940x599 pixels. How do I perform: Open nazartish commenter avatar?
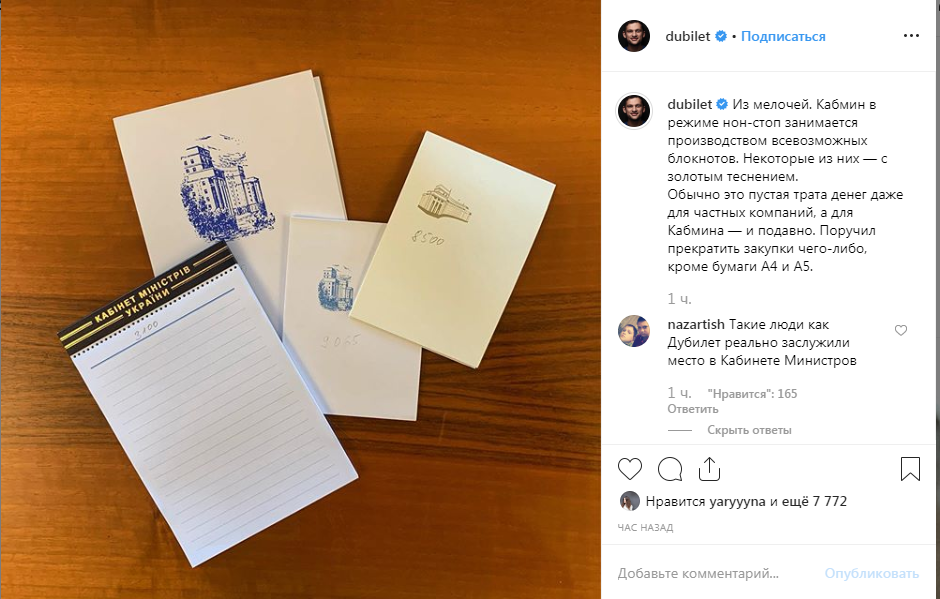(x=634, y=331)
